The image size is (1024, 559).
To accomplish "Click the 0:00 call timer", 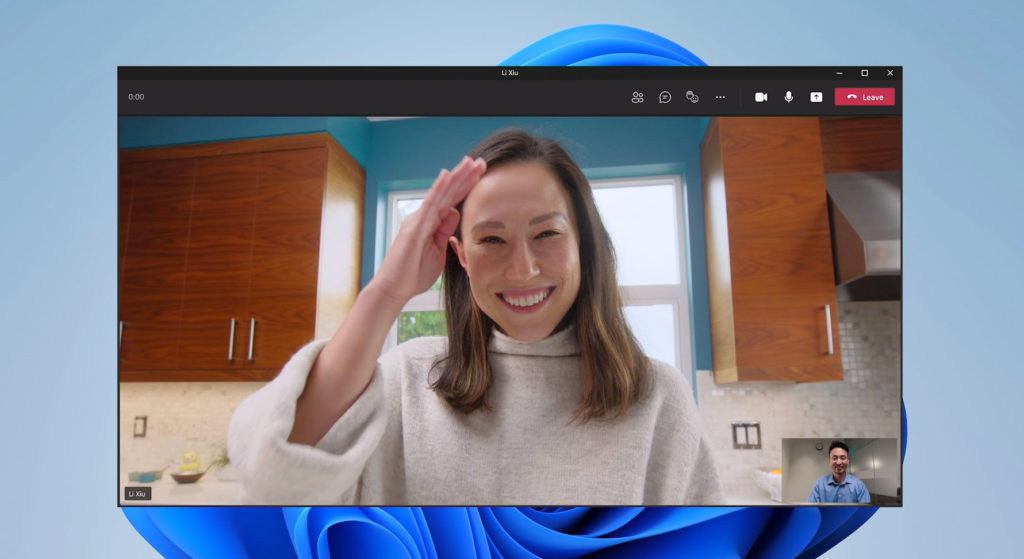I will point(136,97).
